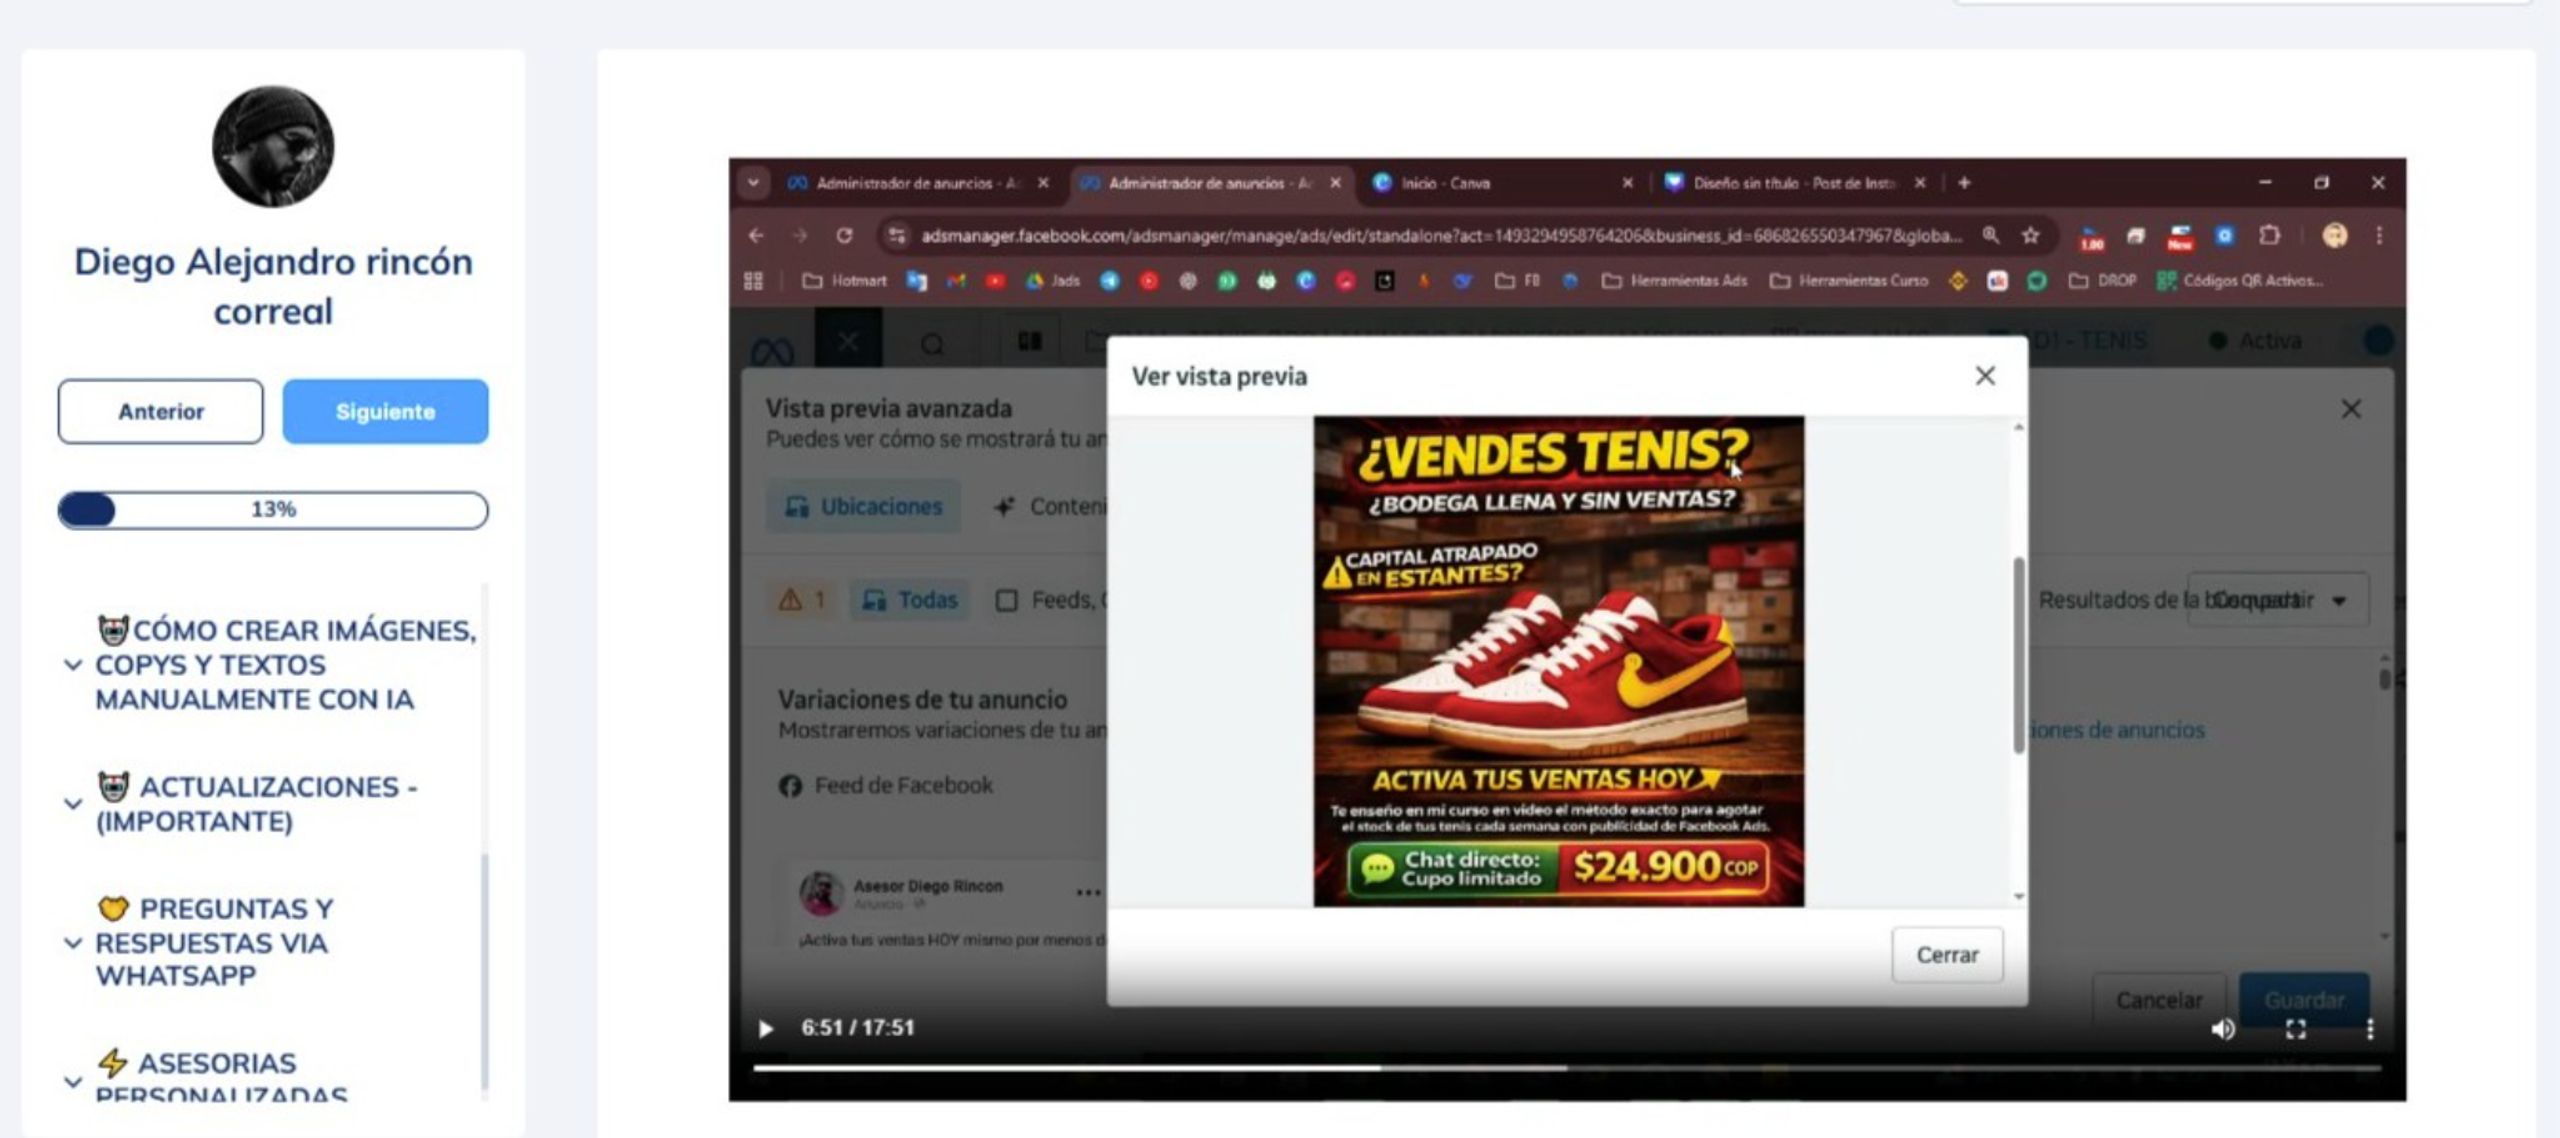
Task: Open a new browser tab
Action: coord(1964,183)
